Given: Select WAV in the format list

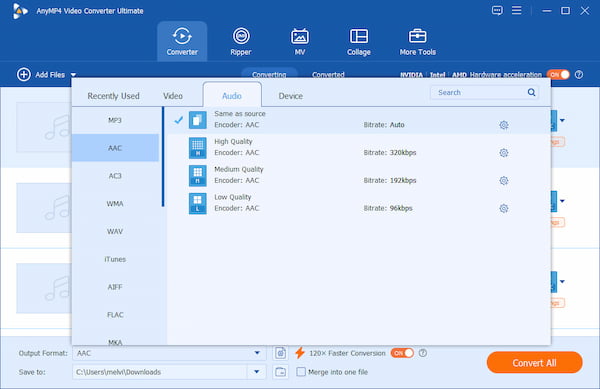Looking at the screenshot, I should [115, 231].
